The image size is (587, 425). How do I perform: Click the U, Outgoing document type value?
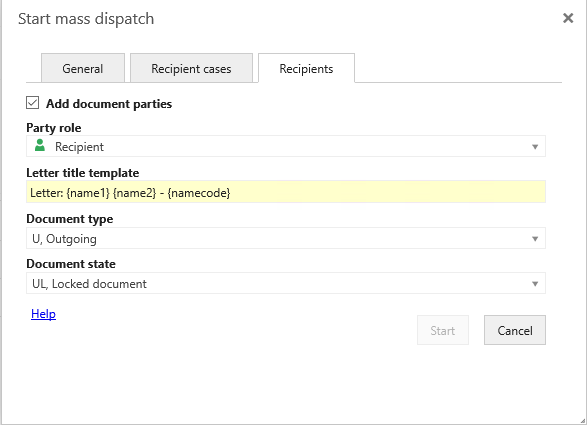coord(64,239)
